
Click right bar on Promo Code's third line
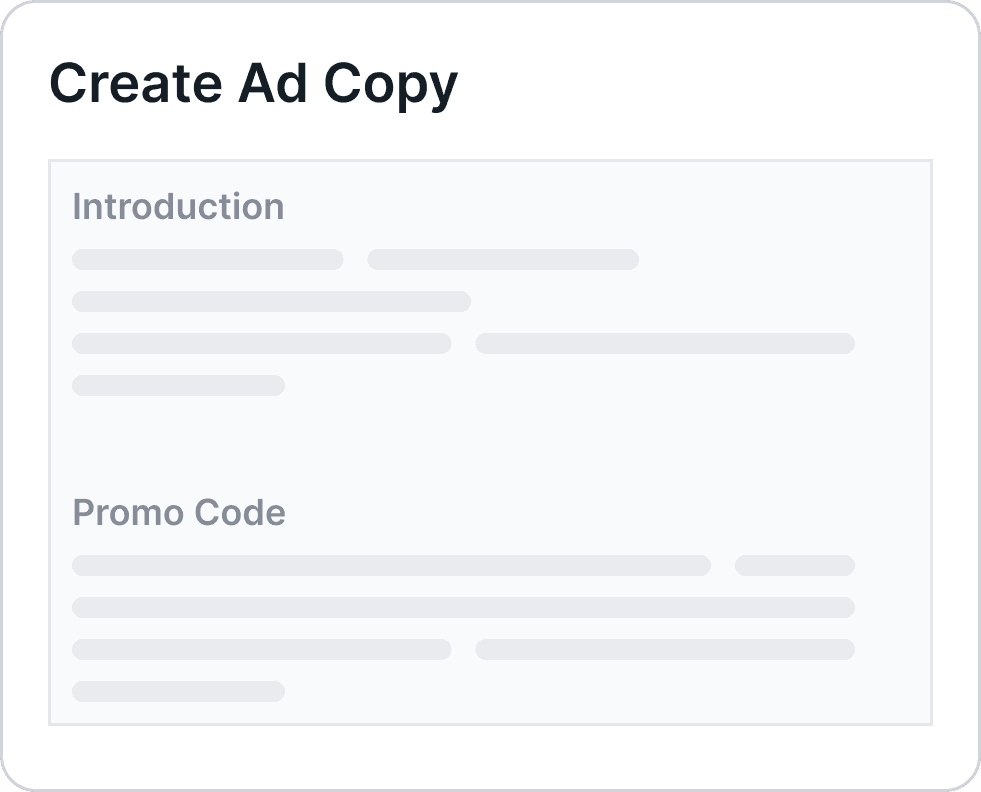click(x=665, y=649)
